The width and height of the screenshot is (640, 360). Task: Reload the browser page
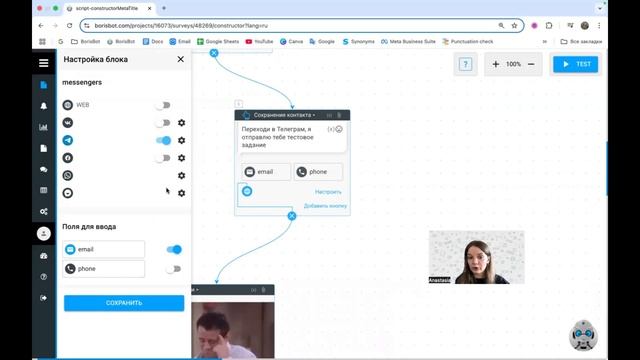pyautogui.click(x=69, y=25)
